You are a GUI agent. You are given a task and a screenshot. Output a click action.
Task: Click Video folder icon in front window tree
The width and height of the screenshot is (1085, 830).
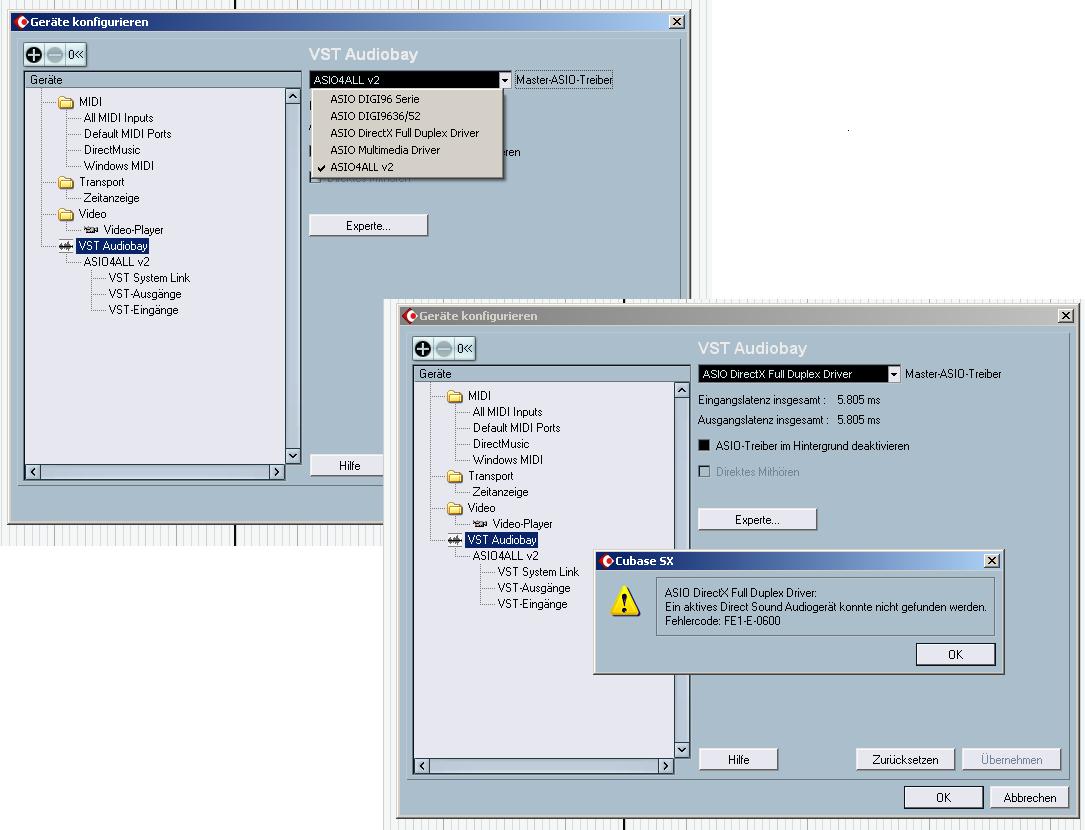455,509
